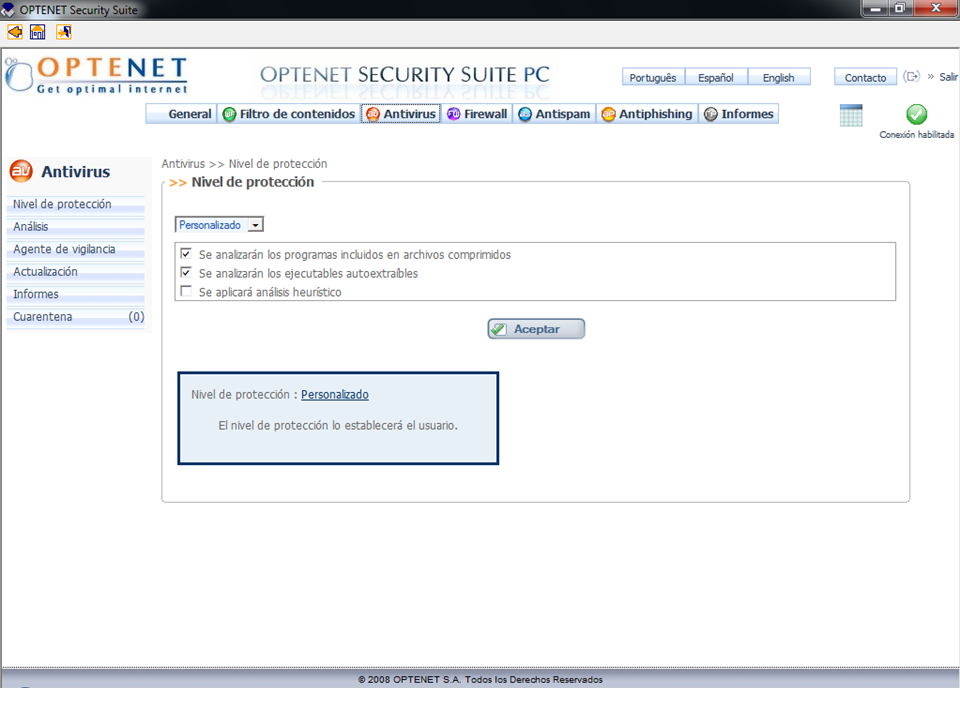Open the Antispam section
The height and width of the screenshot is (720, 960).
(555, 114)
